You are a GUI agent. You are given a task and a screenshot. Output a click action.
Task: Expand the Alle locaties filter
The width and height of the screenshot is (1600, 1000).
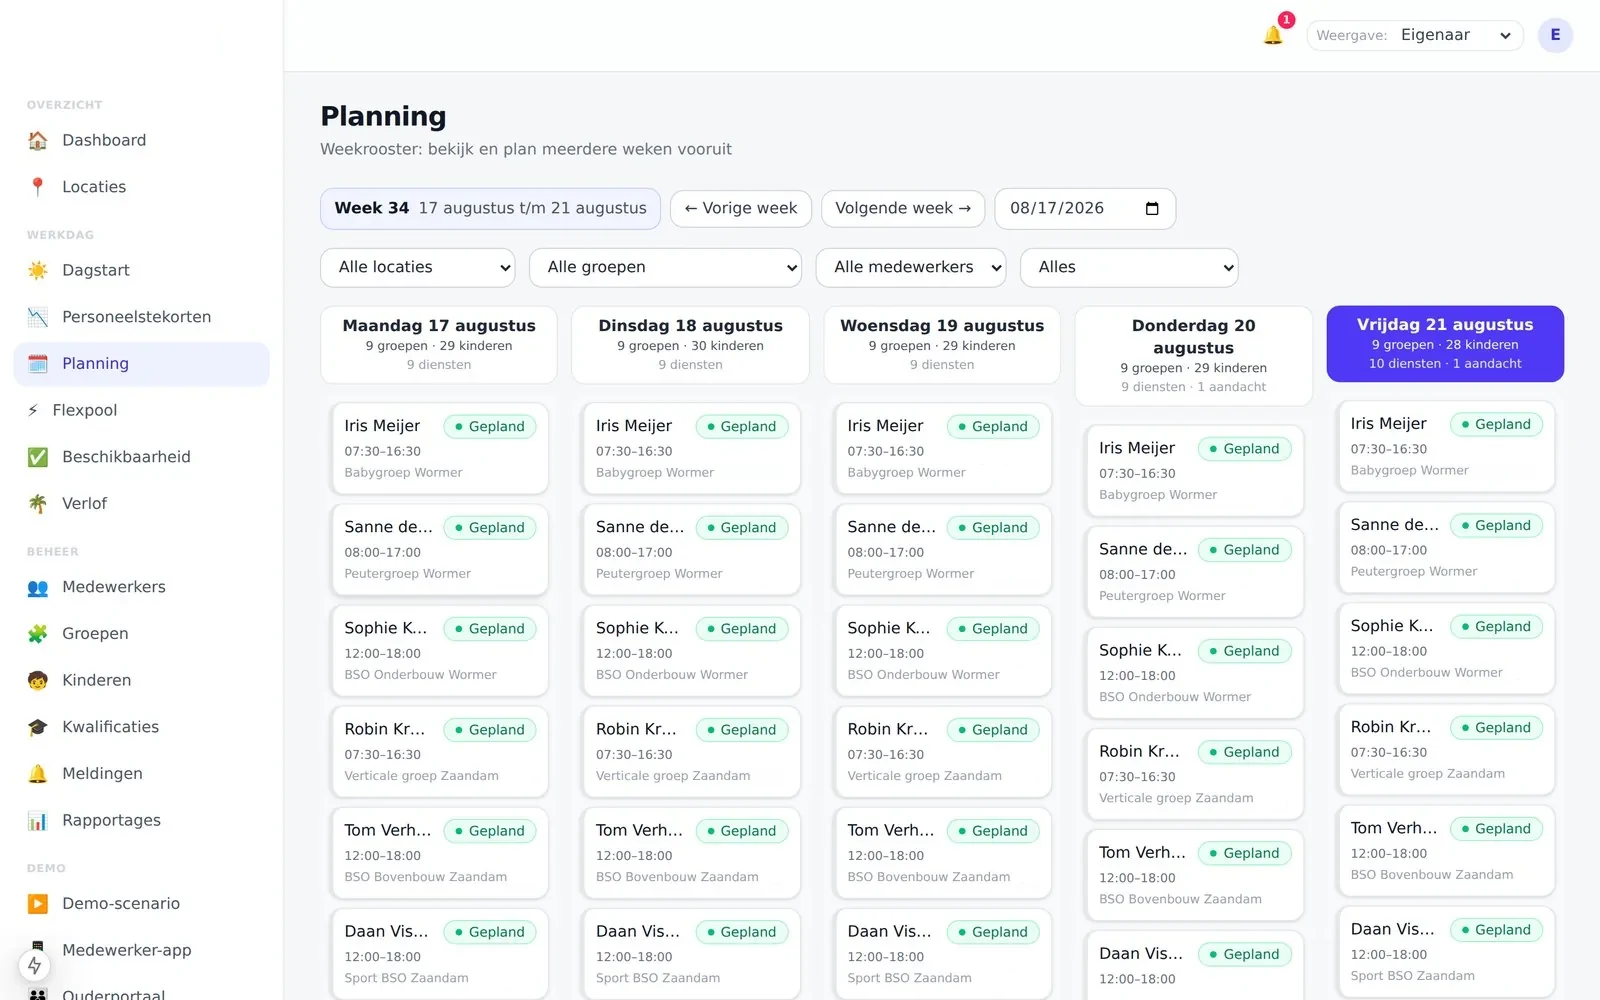click(418, 267)
